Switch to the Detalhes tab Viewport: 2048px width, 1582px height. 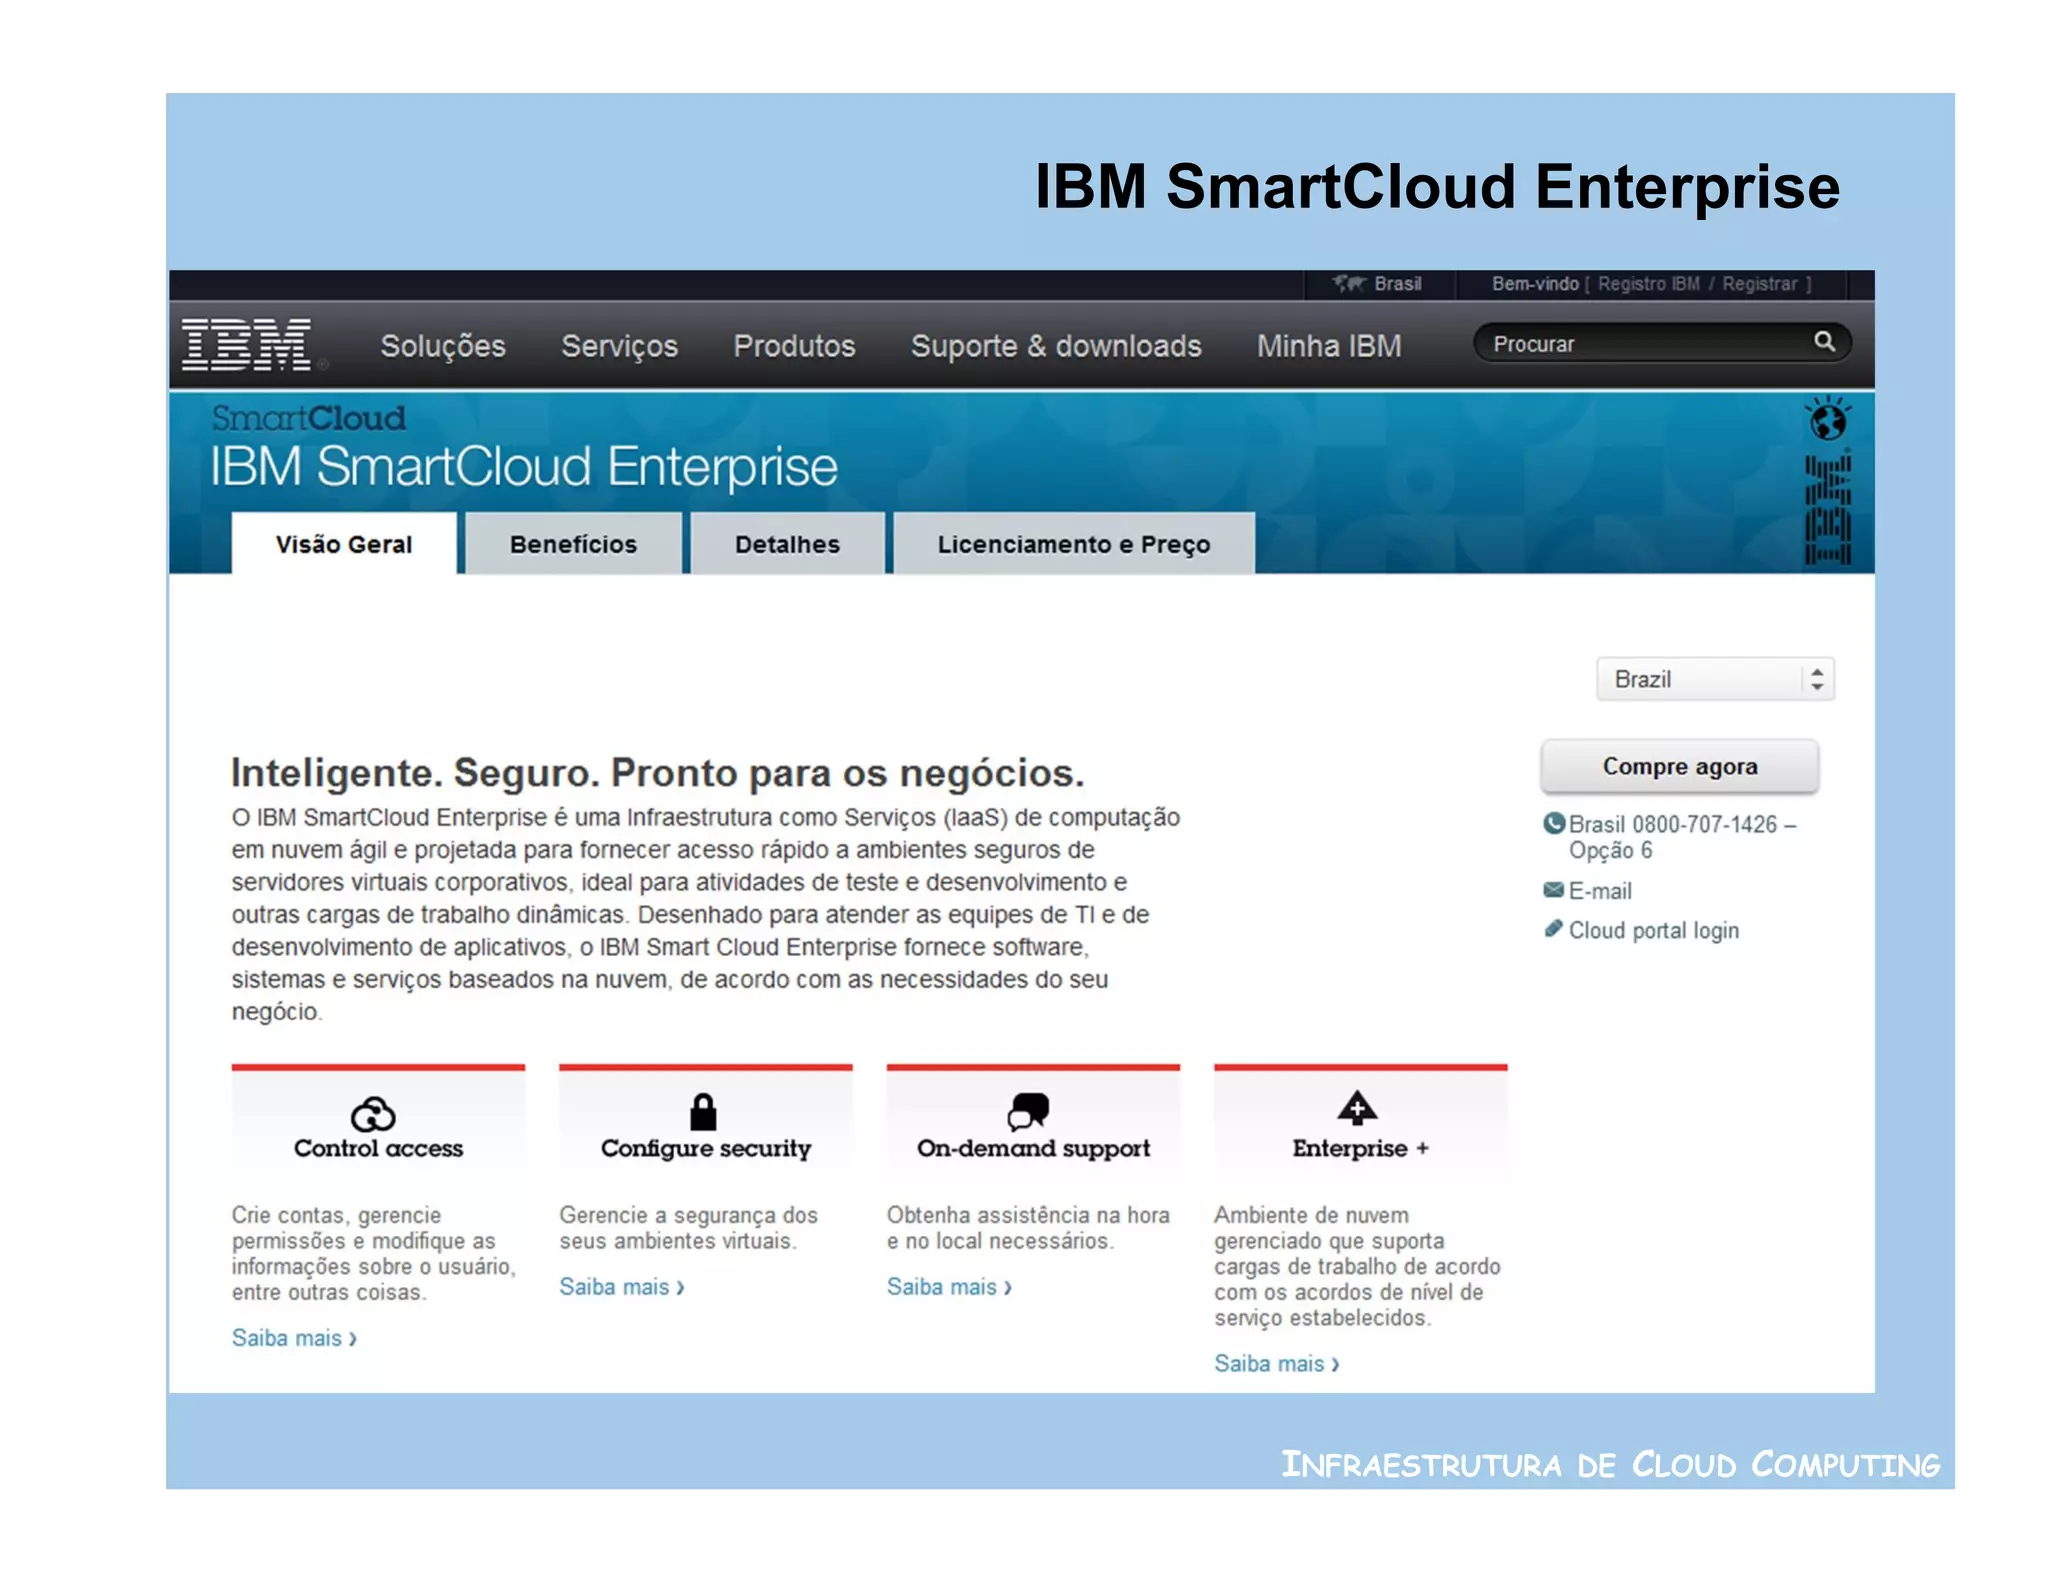(787, 544)
